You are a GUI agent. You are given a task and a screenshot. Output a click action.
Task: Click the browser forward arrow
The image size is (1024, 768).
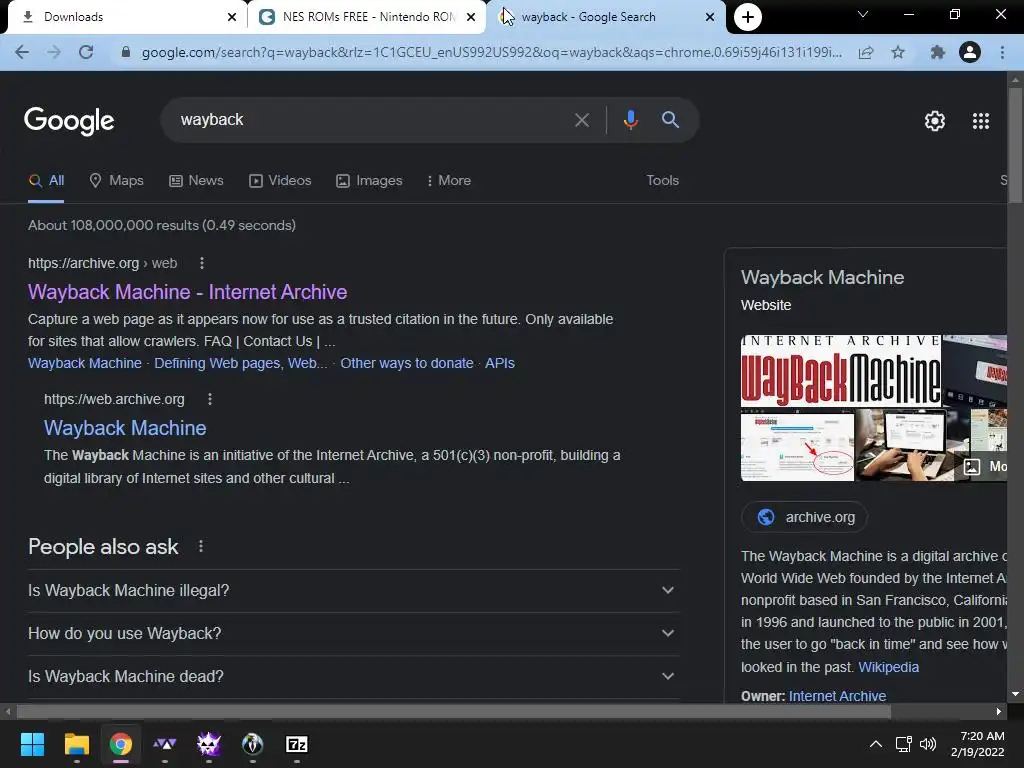click(54, 52)
